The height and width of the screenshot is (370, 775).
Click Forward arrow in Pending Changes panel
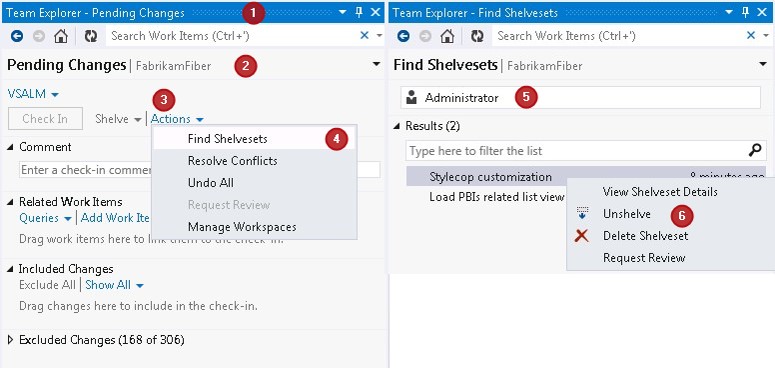pos(39,36)
